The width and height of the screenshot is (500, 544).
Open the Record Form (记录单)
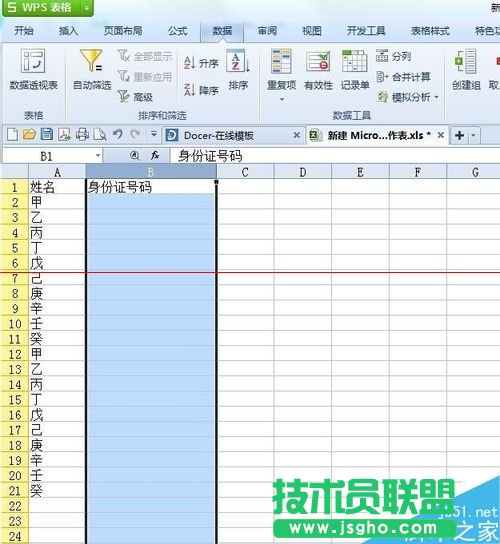[x=355, y=70]
